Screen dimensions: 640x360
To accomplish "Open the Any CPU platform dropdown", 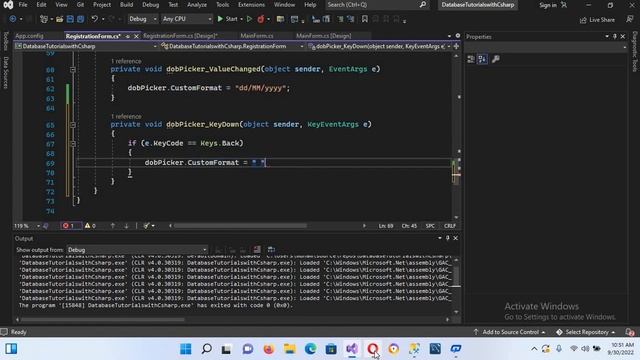I will [187, 19].
